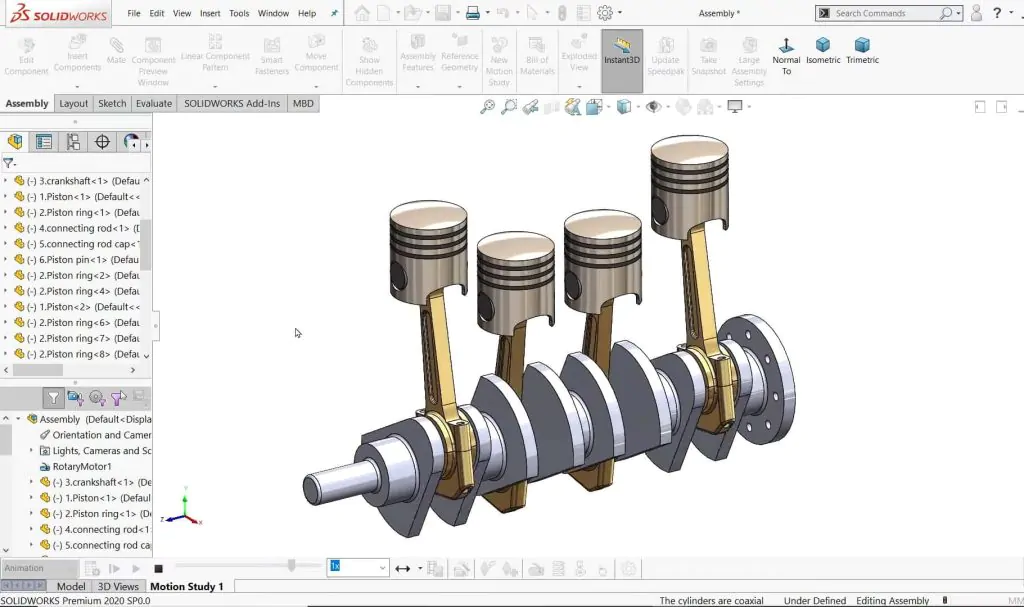The image size is (1024, 607).
Task: Click the Filter Selected funnel-arrow icon
Action: [118, 397]
